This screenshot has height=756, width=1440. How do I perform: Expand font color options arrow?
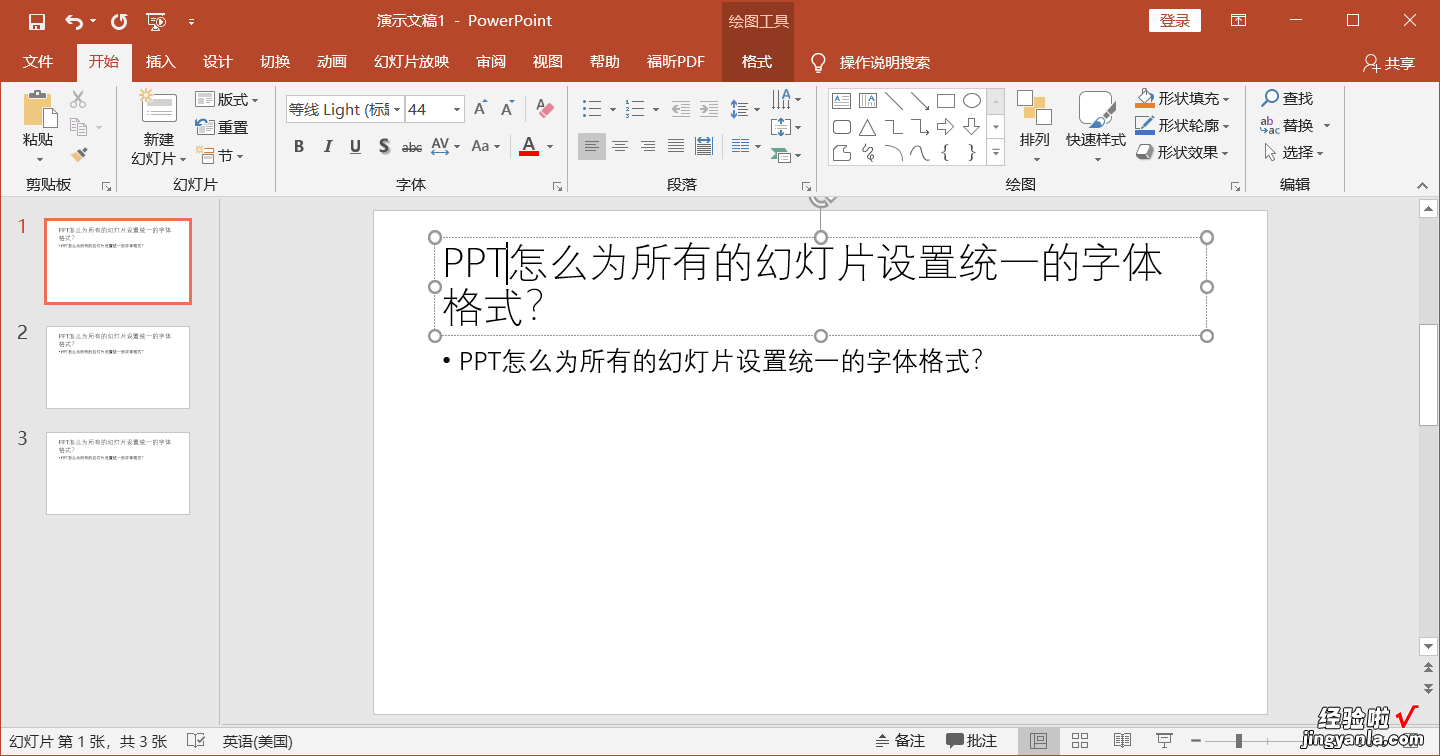click(550, 147)
